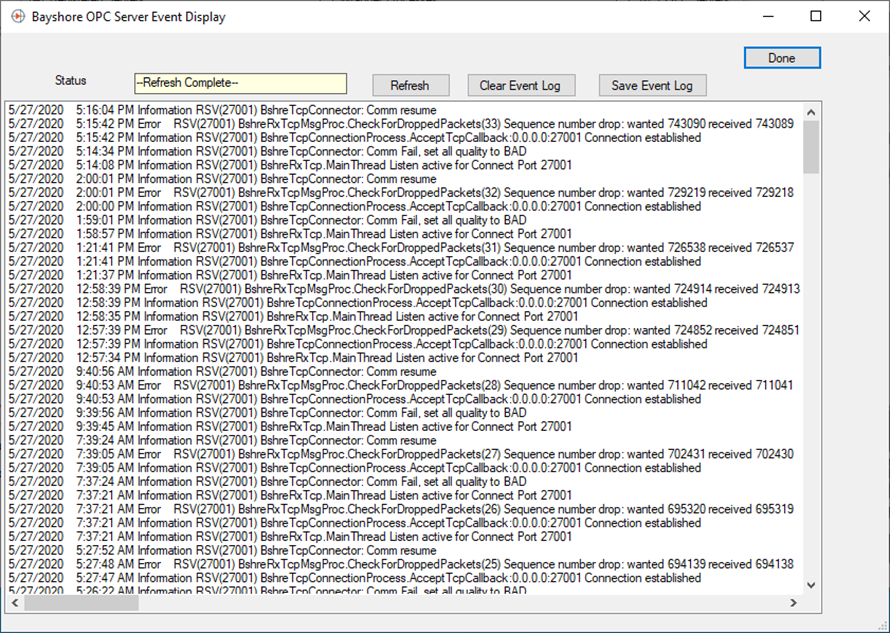Click the horizontal scrollbar left arrow
The image size is (890, 633).
point(15,603)
